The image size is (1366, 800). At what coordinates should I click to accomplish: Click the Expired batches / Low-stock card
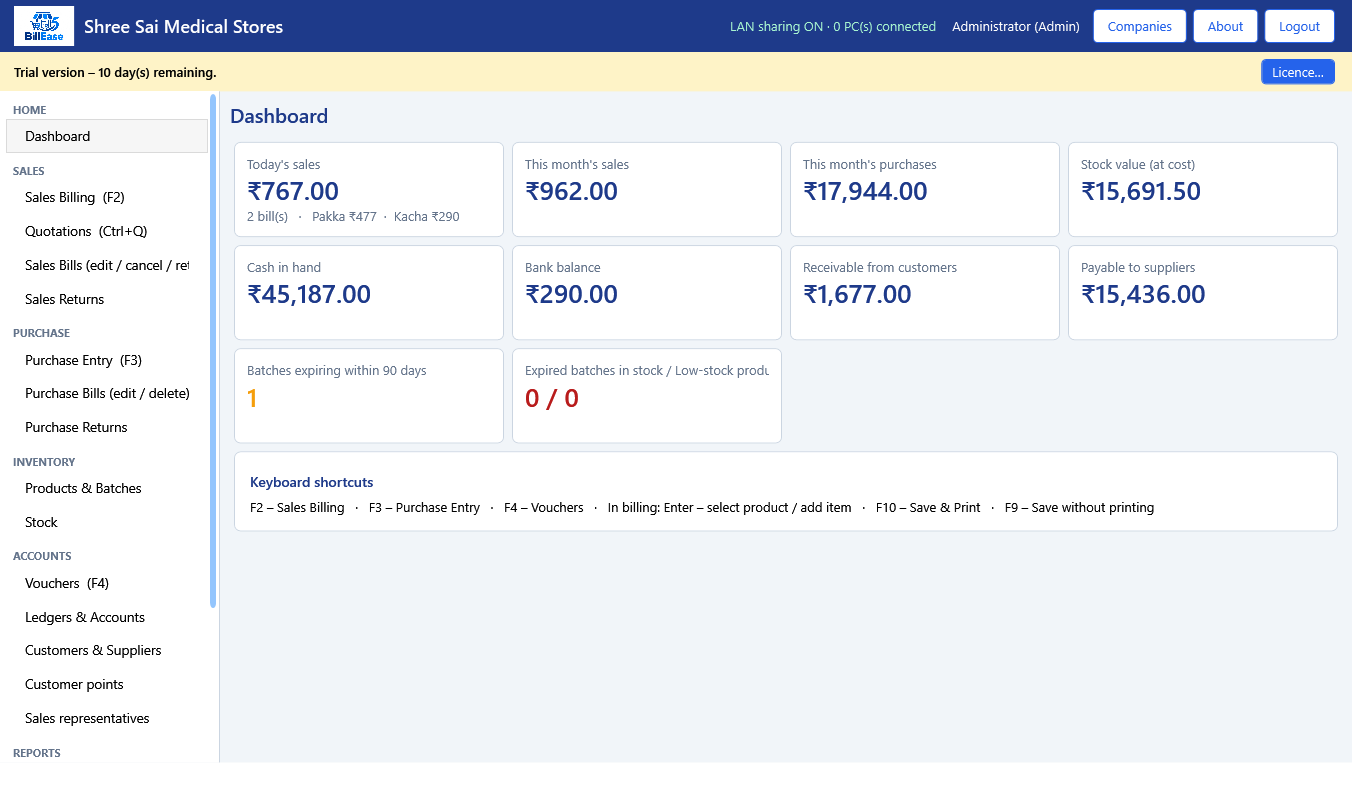[647, 395]
